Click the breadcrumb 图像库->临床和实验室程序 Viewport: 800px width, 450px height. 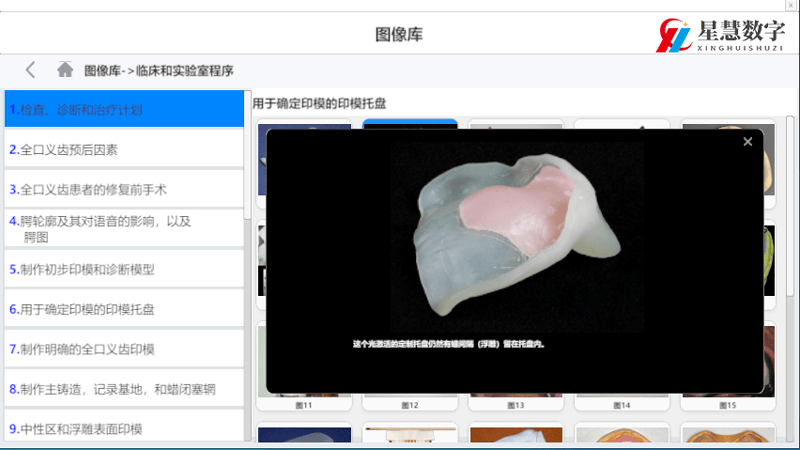point(159,70)
